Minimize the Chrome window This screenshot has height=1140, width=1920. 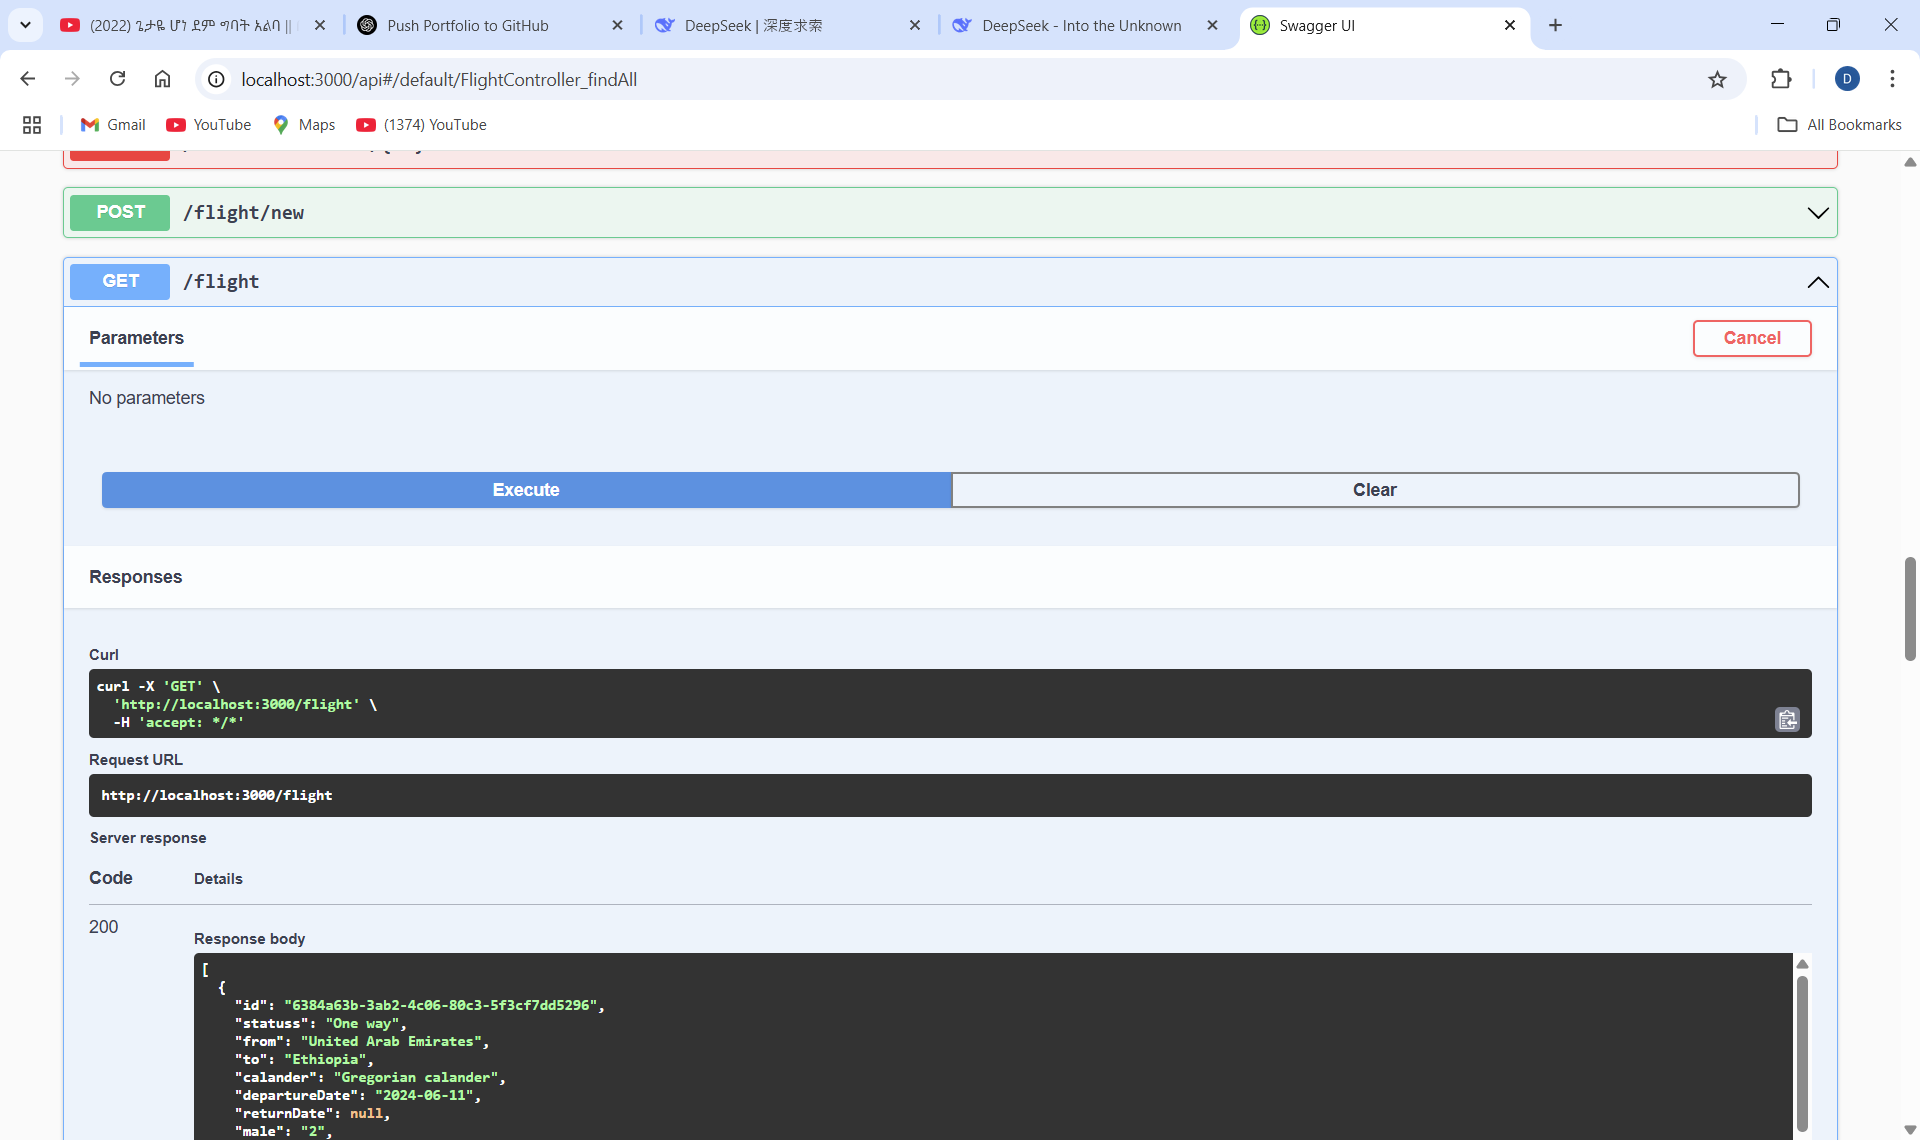(1777, 25)
